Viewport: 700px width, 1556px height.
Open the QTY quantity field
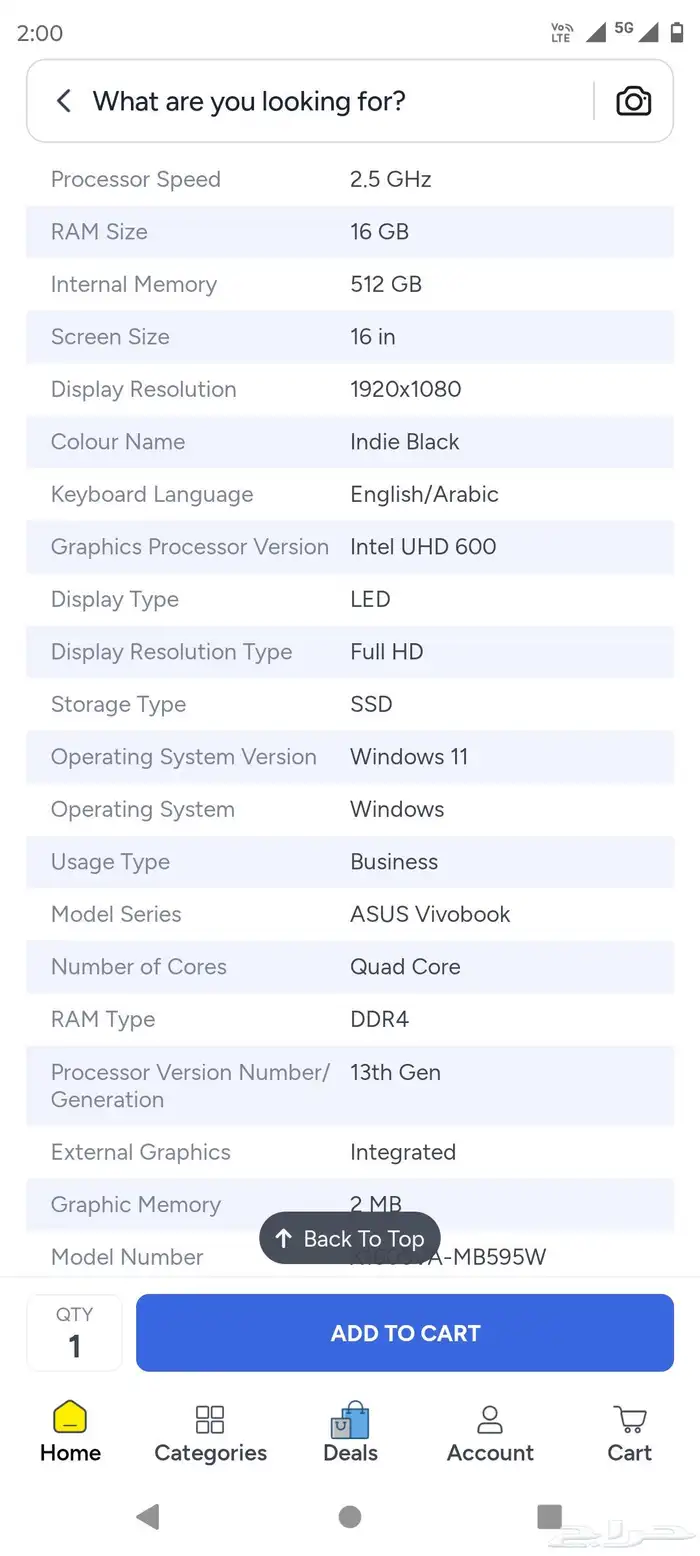coord(73,1332)
